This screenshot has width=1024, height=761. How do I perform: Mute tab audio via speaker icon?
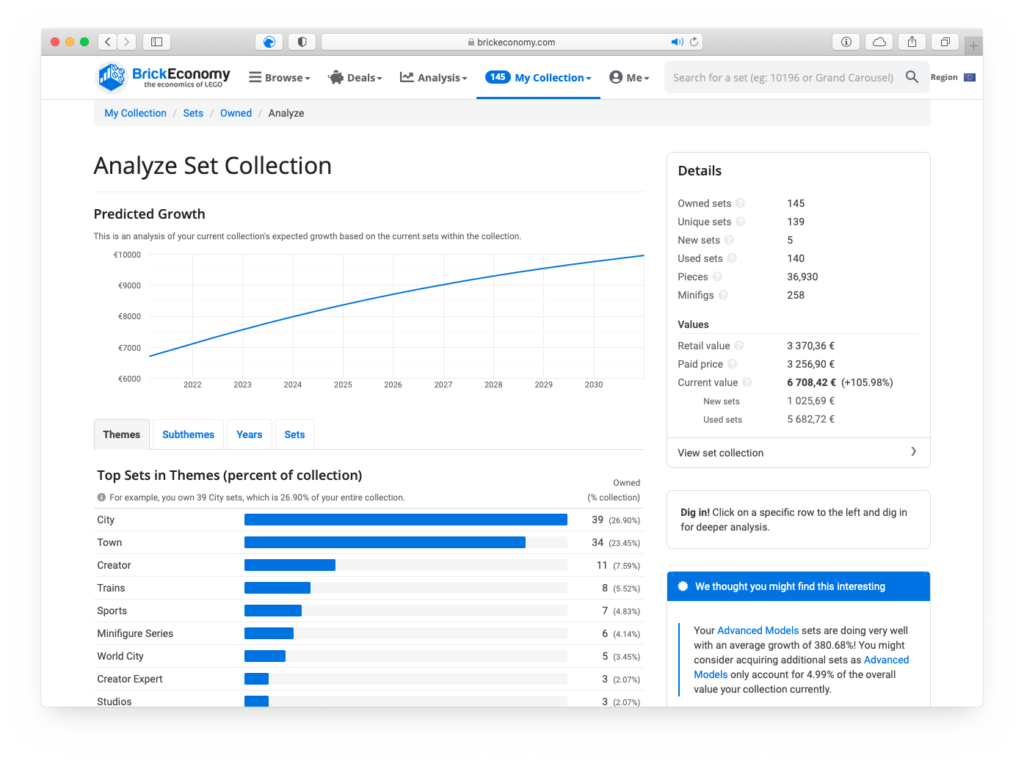(x=677, y=42)
